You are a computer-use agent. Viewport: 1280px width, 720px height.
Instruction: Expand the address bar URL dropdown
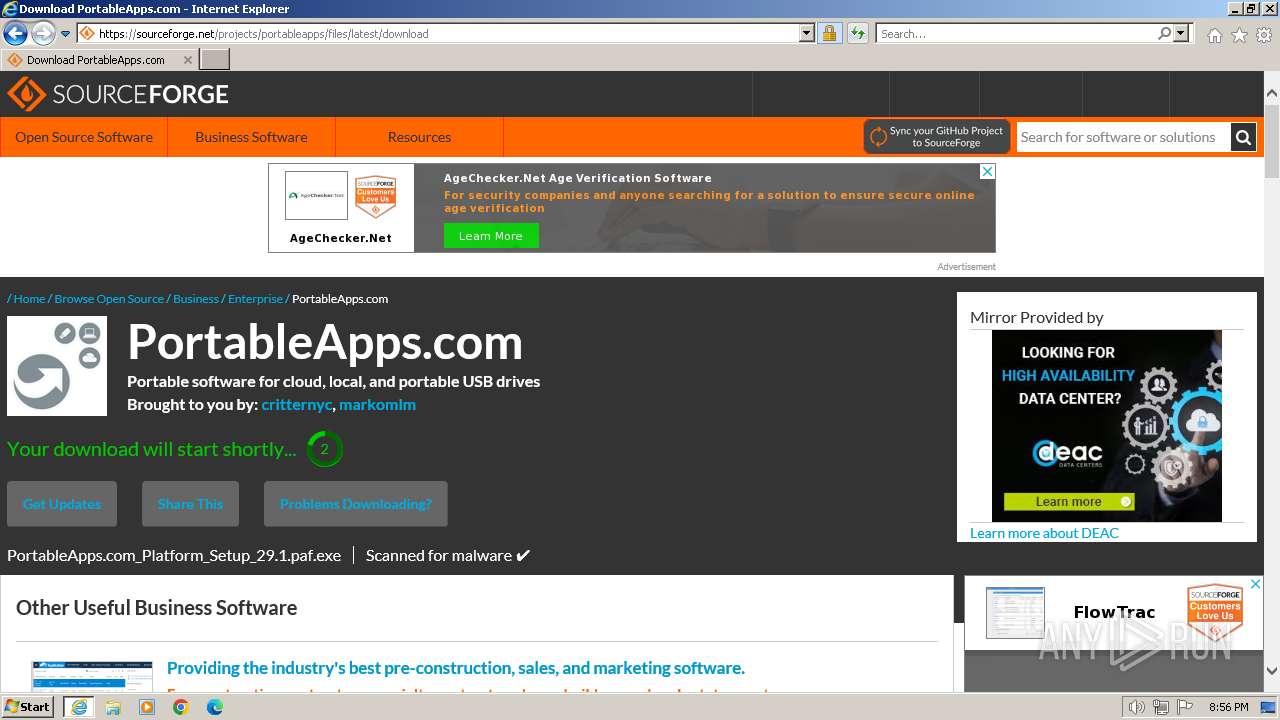click(x=807, y=34)
